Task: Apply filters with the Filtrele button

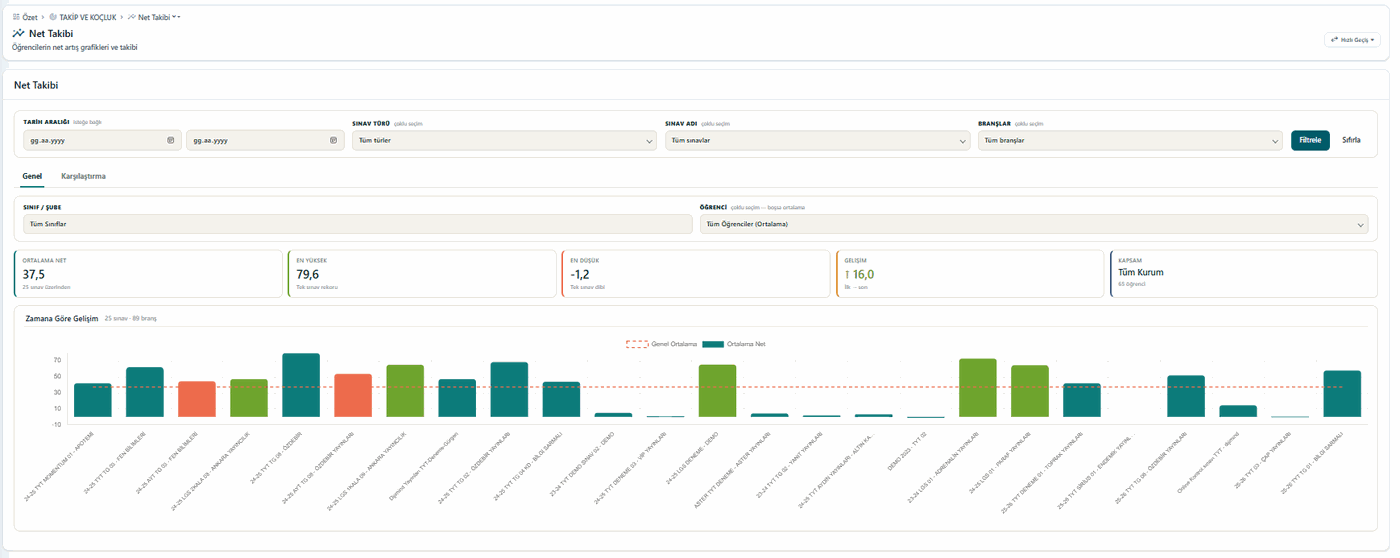Action: tap(1310, 140)
